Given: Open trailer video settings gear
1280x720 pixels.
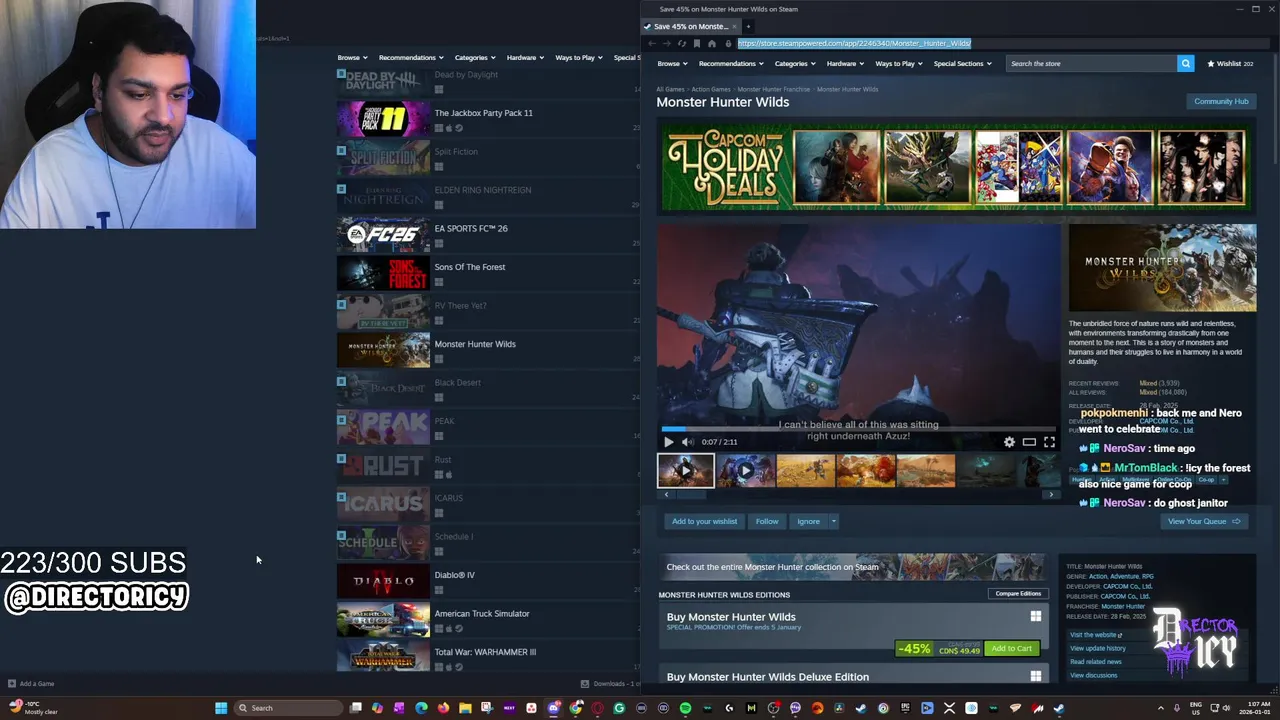Looking at the screenshot, I should tap(1009, 442).
